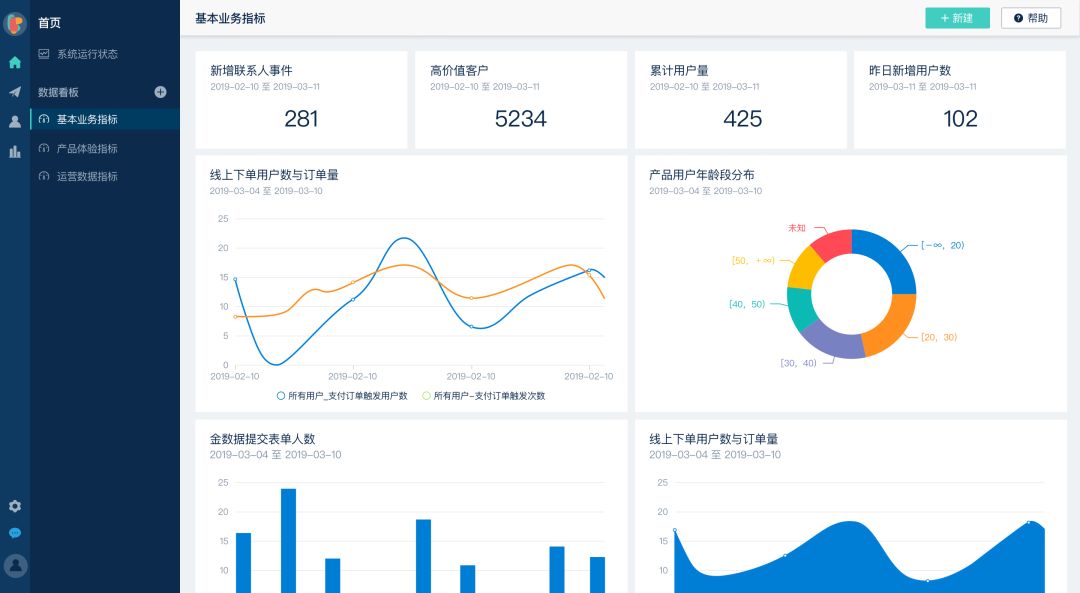Click the green 新建 button
The height and width of the screenshot is (593, 1080).
[957, 18]
